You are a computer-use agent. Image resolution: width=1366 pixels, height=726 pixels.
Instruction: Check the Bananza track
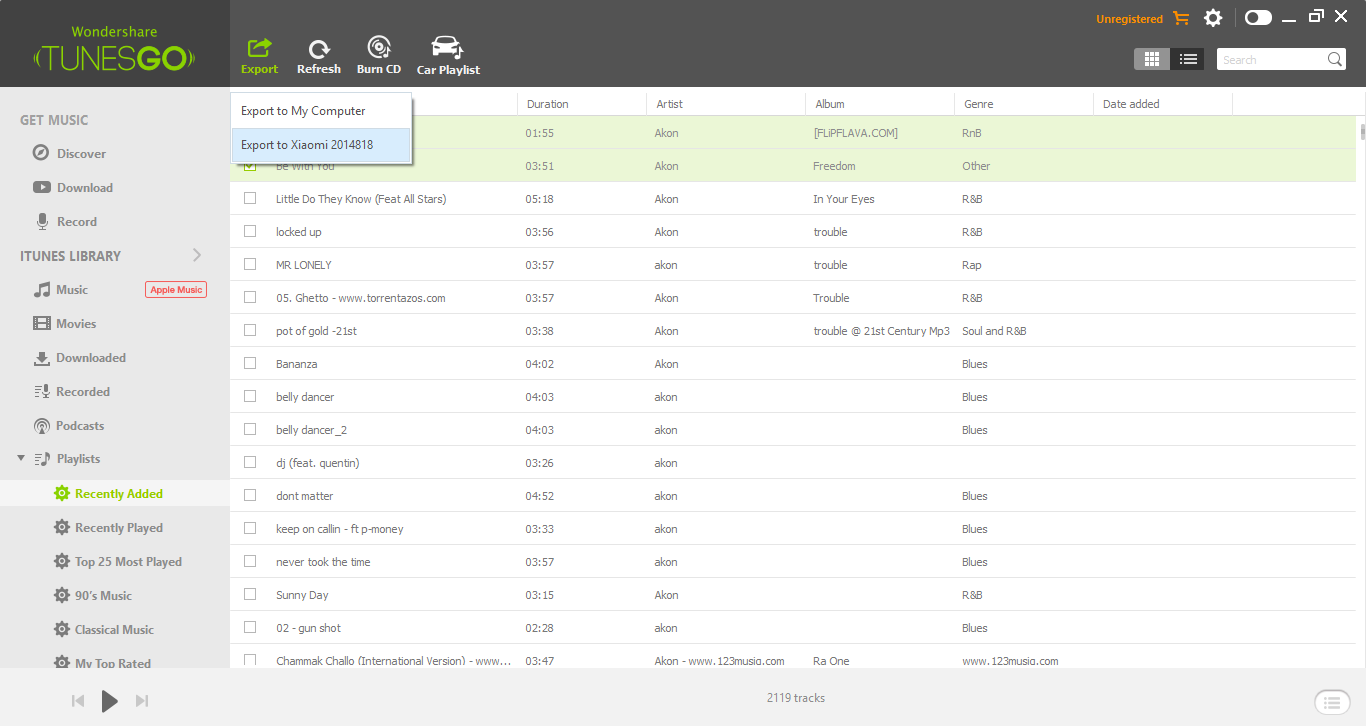point(250,364)
